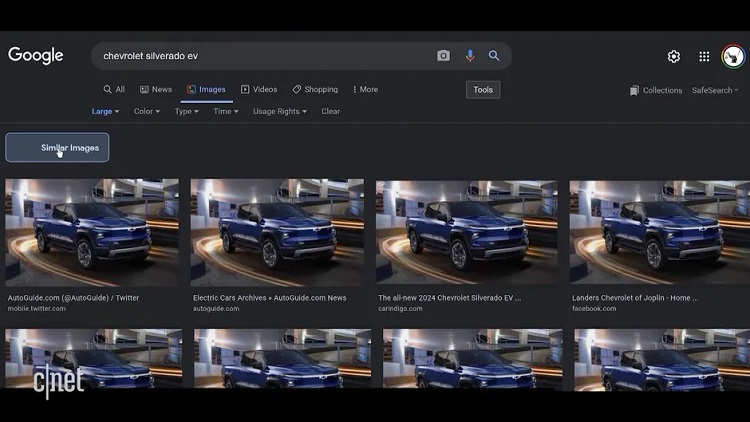Open the Color filter dropdown
The image size is (750, 422).
[x=147, y=111]
